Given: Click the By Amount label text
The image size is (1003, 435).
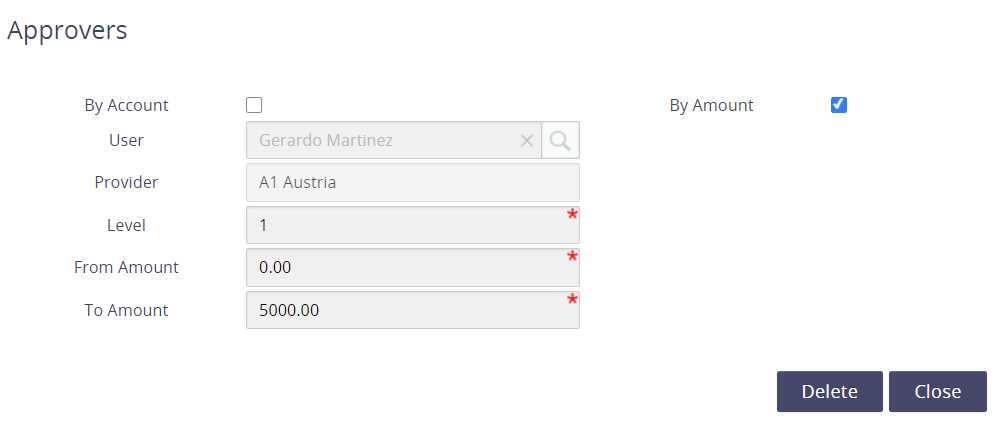Looking at the screenshot, I should pos(711,105).
